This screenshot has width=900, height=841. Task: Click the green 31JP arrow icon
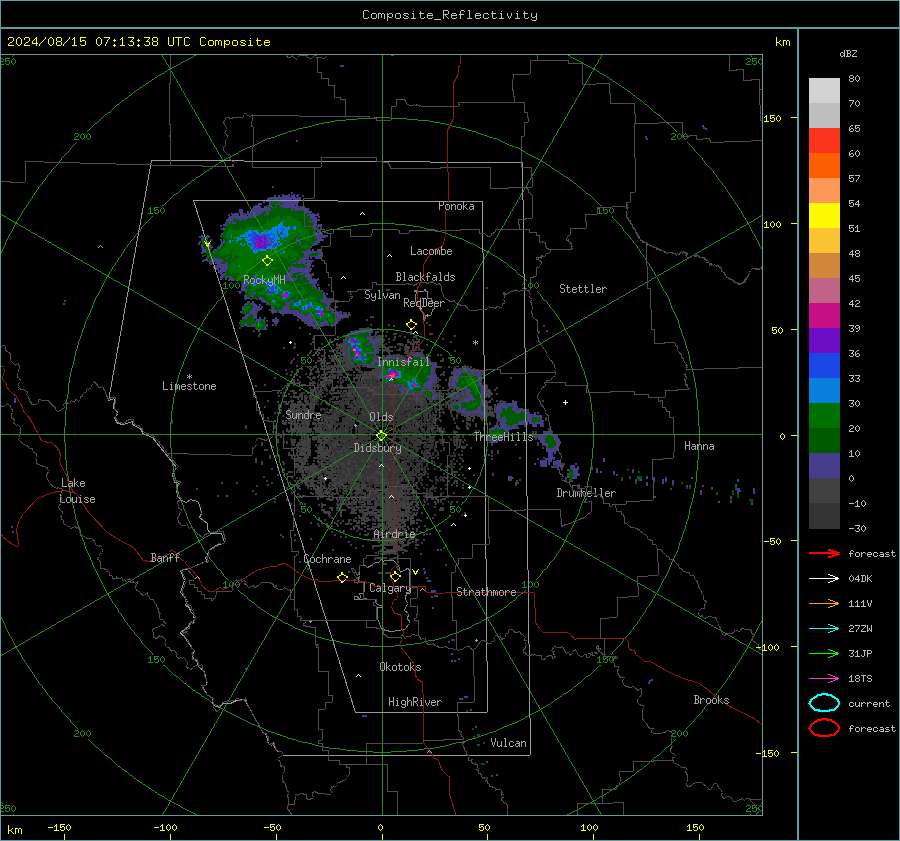pyautogui.click(x=824, y=653)
